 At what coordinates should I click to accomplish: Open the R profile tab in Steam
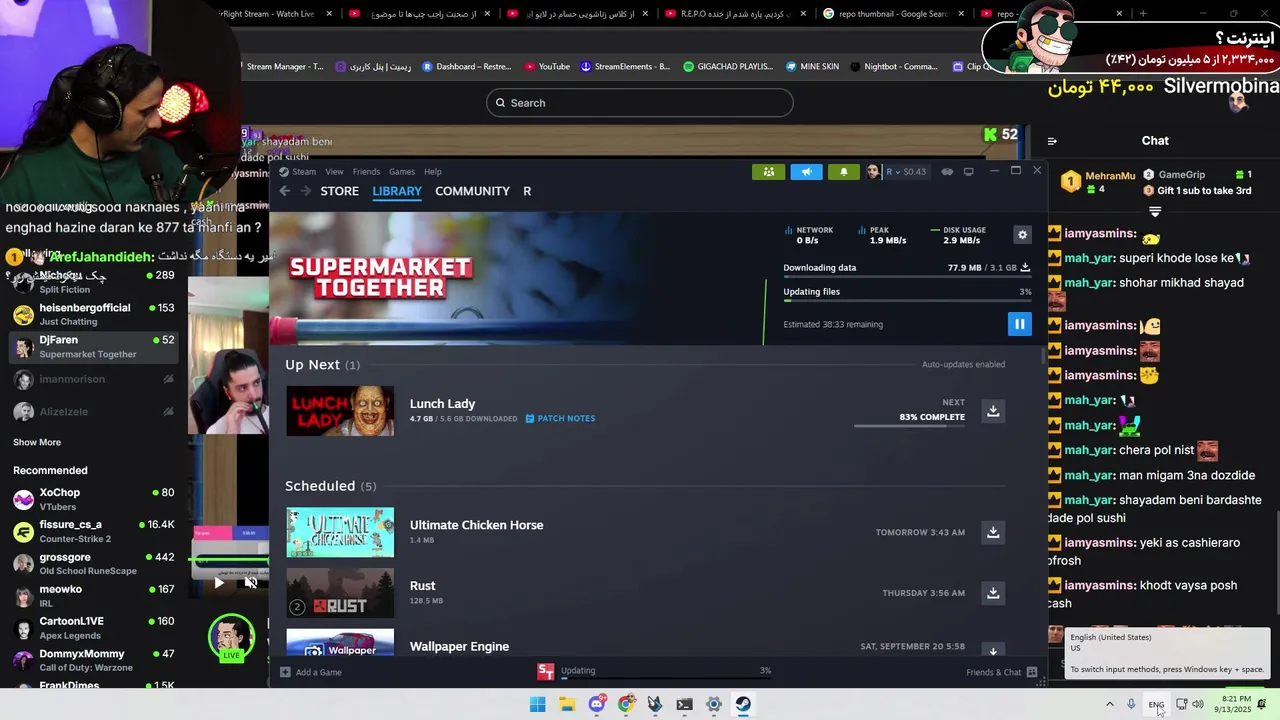click(x=527, y=191)
